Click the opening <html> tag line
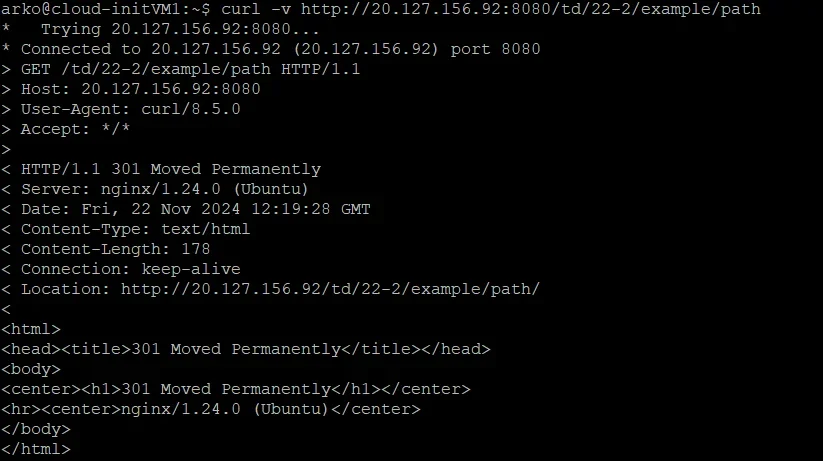This screenshot has width=823, height=461. 31,329
